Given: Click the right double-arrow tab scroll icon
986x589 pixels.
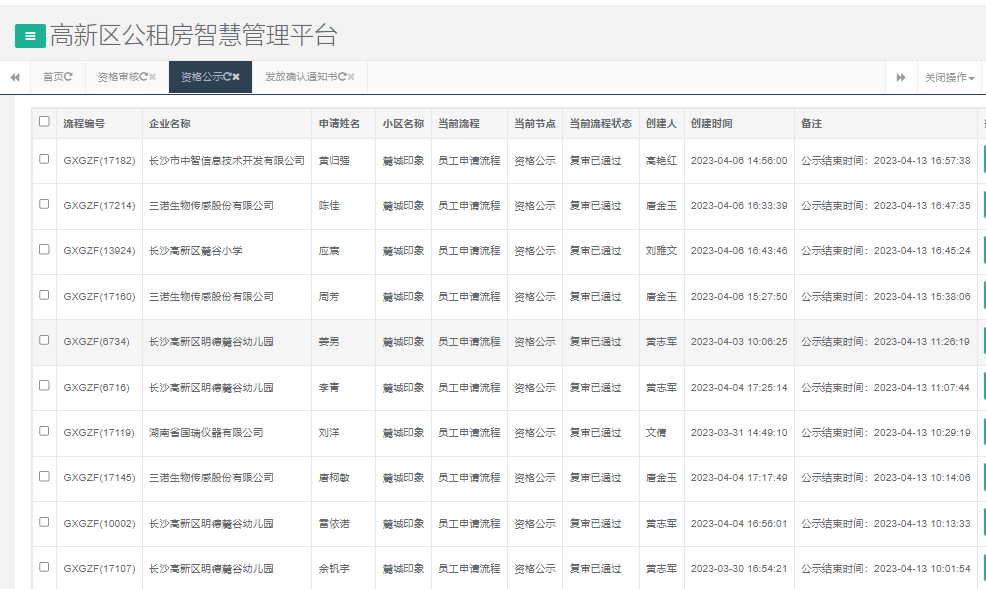Looking at the screenshot, I should [x=902, y=76].
